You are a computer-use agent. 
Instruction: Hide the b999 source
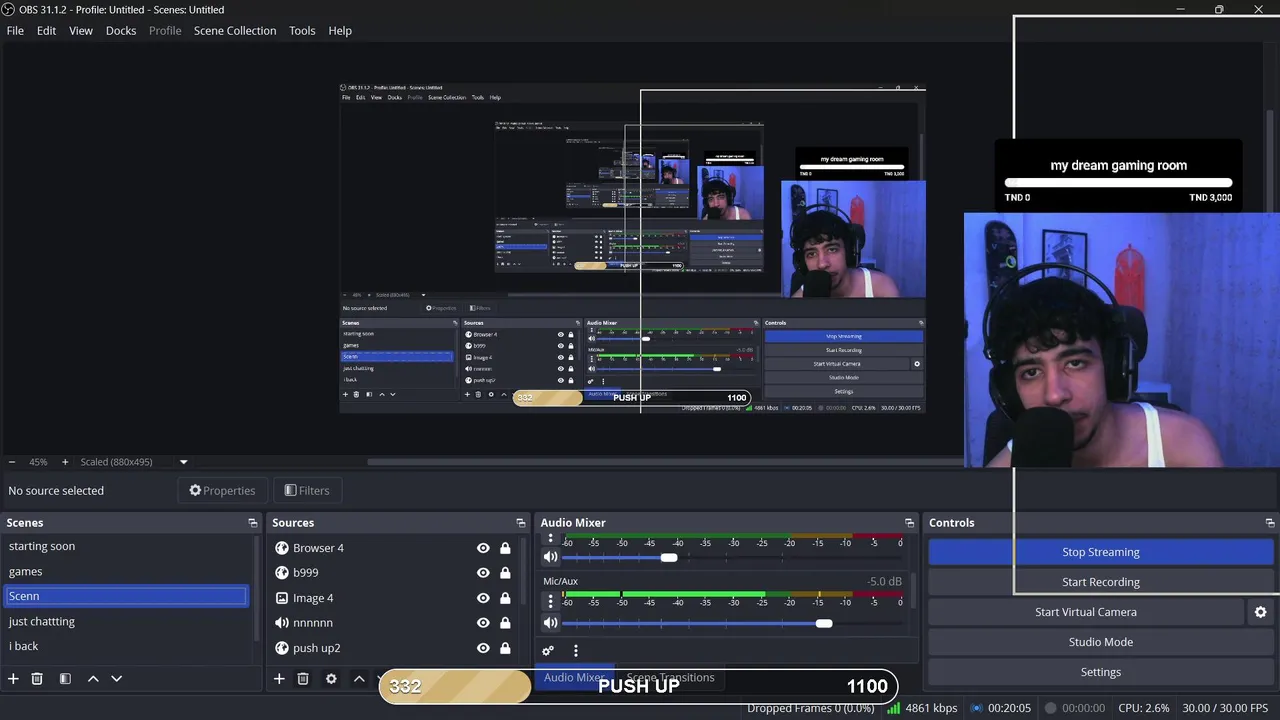483,573
